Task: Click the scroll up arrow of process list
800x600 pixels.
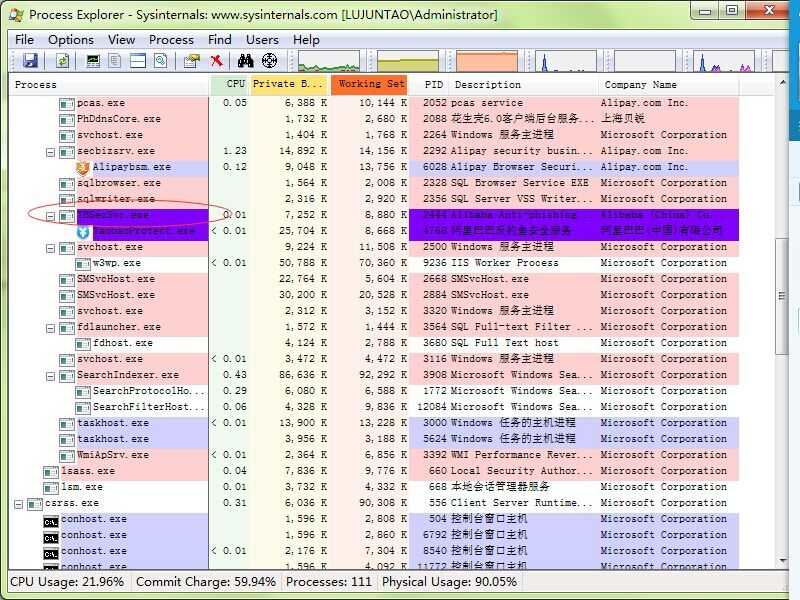Action: click(782, 83)
